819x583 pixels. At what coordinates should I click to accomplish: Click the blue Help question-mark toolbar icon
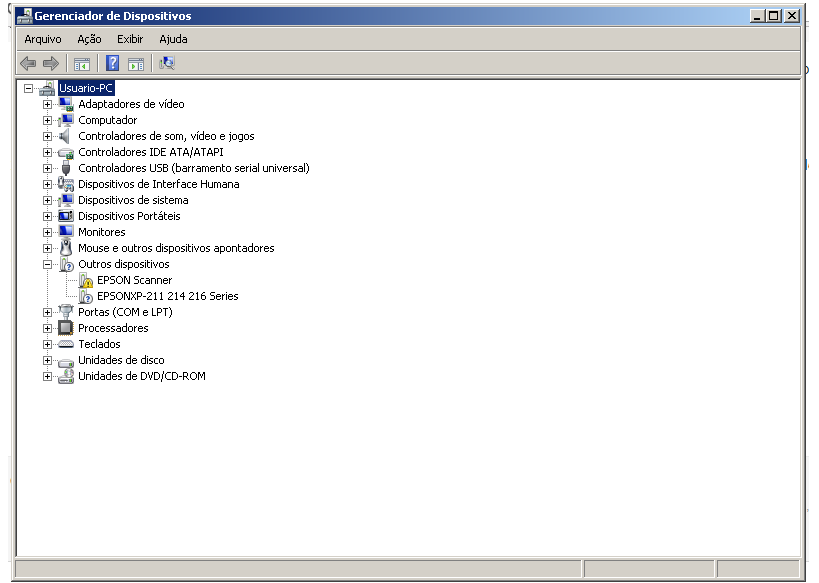(x=112, y=63)
